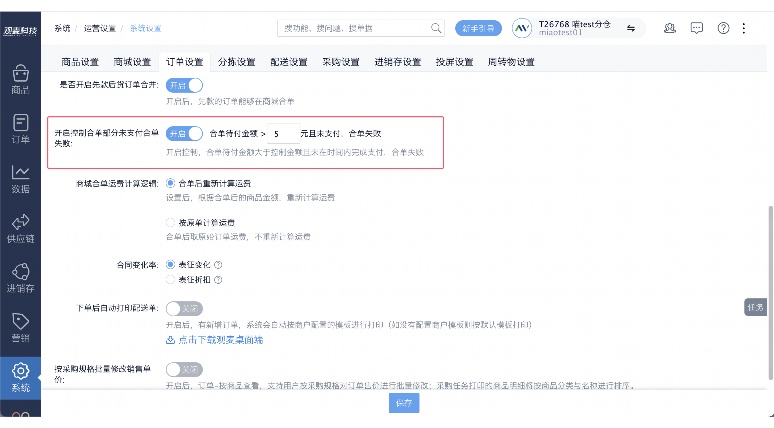Open the 商品 section in sidebar
This screenshot has width=774, height=428.
click(x=20, y=80)
